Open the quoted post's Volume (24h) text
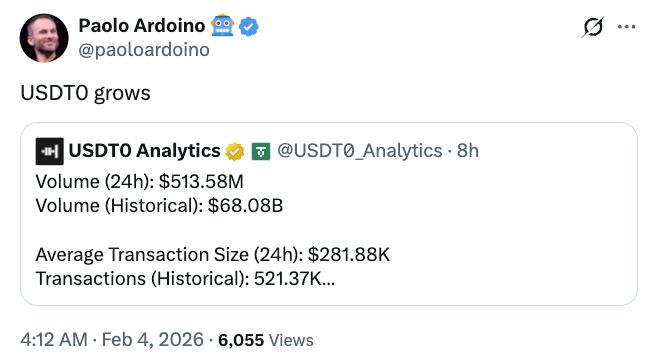Image resolution: width=655 pixels, height=361 pixels. (140, 182)
